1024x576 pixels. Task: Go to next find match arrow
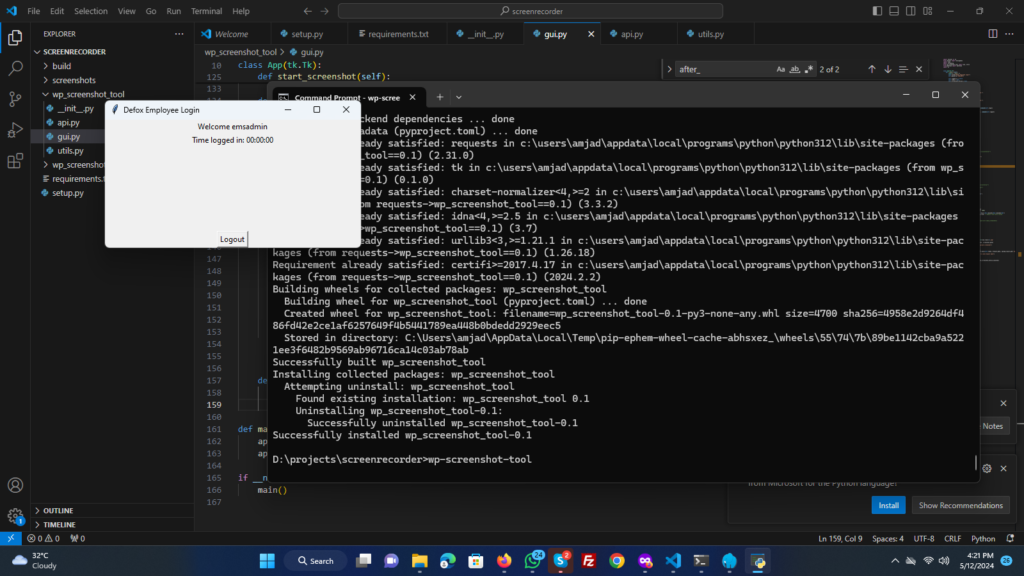tap(888, 69)
